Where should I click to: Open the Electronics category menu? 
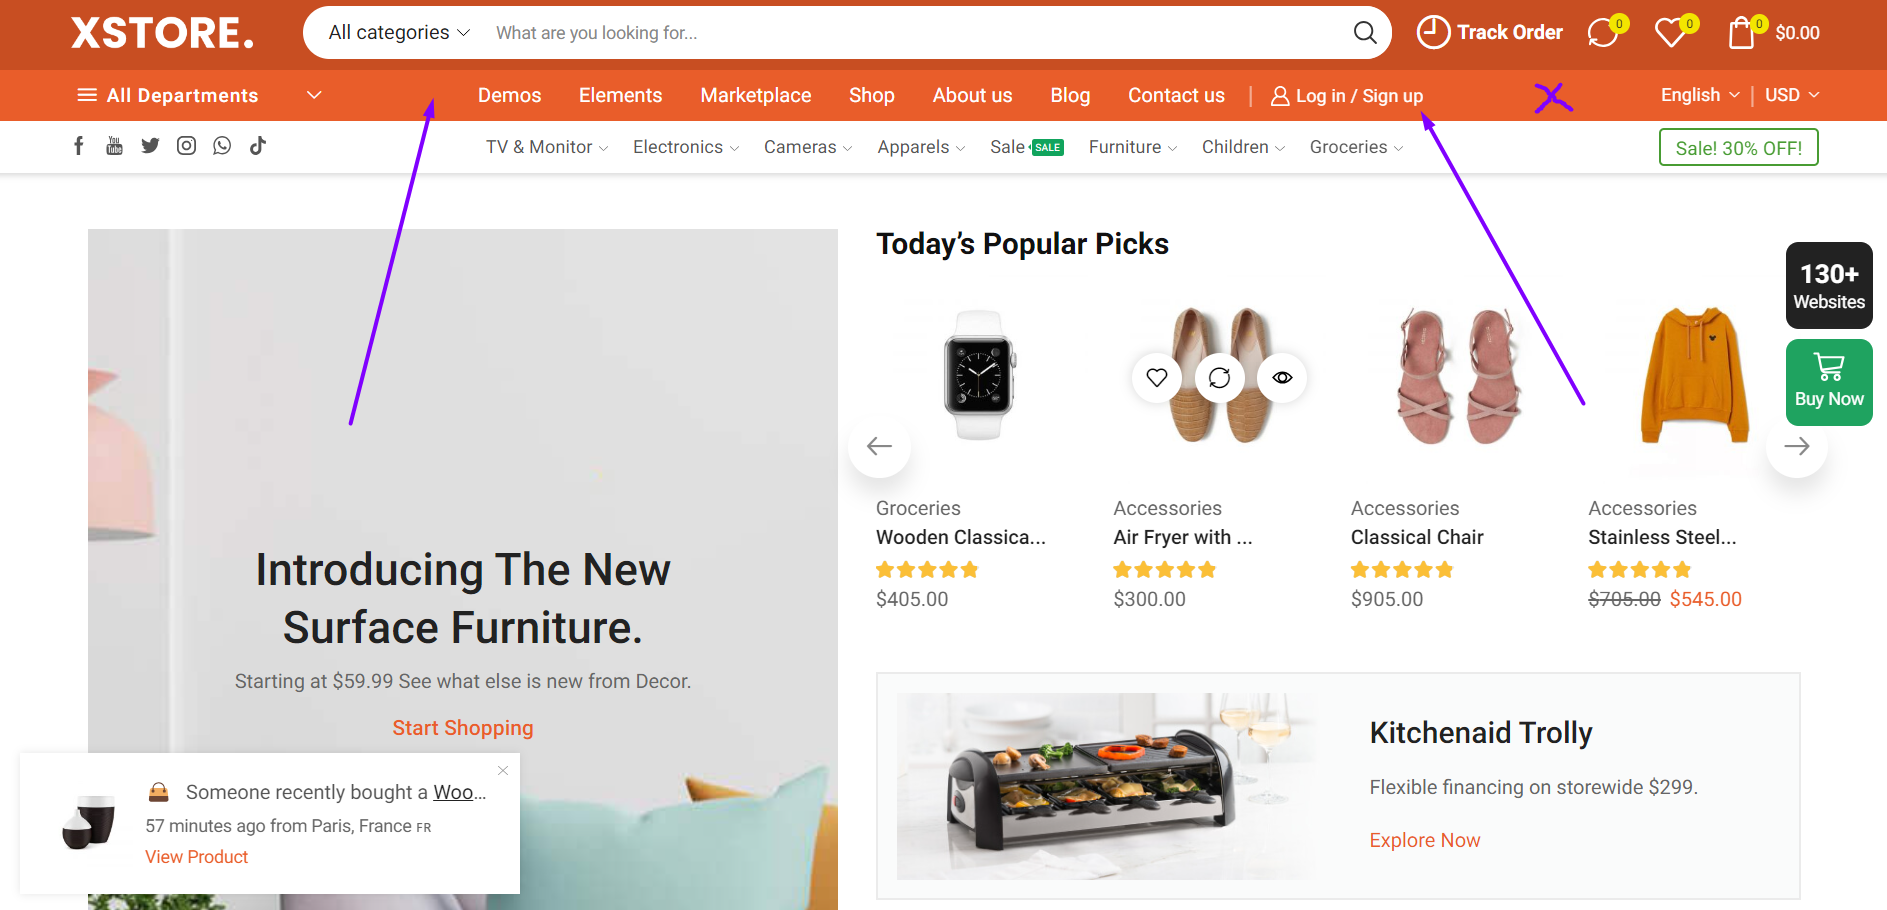coord(686,147)
